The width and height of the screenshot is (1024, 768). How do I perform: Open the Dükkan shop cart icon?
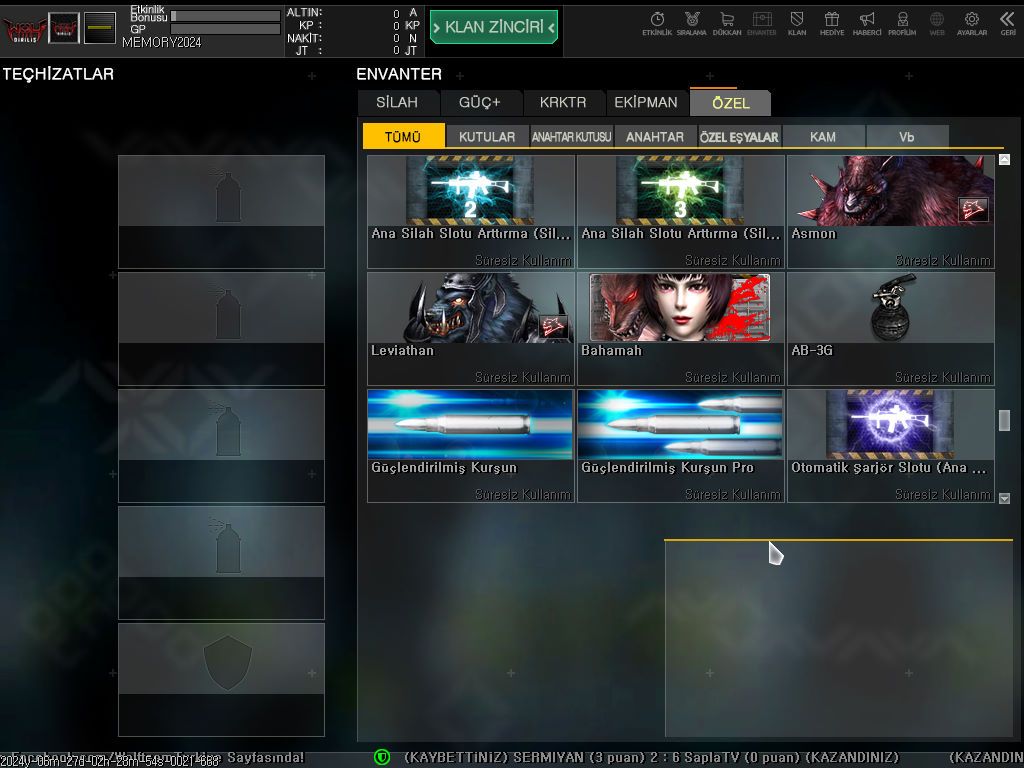[x=727, y=24]
